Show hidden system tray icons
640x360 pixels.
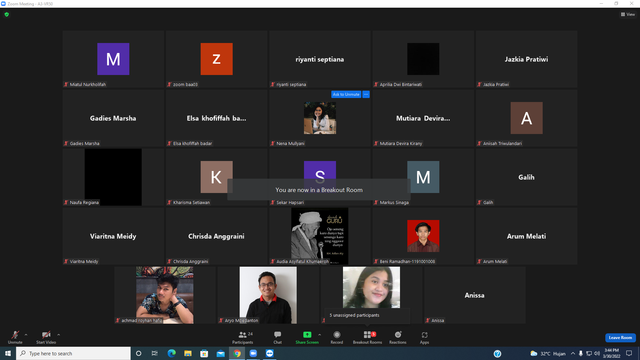[573, 353]
